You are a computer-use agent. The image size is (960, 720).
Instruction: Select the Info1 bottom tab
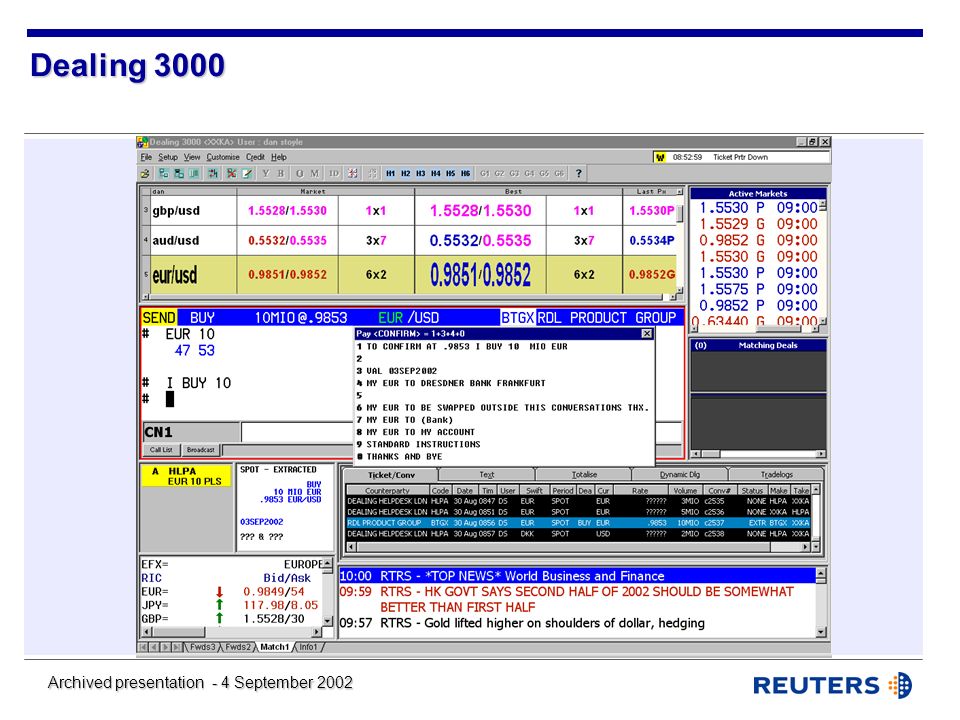click(308, 647)
